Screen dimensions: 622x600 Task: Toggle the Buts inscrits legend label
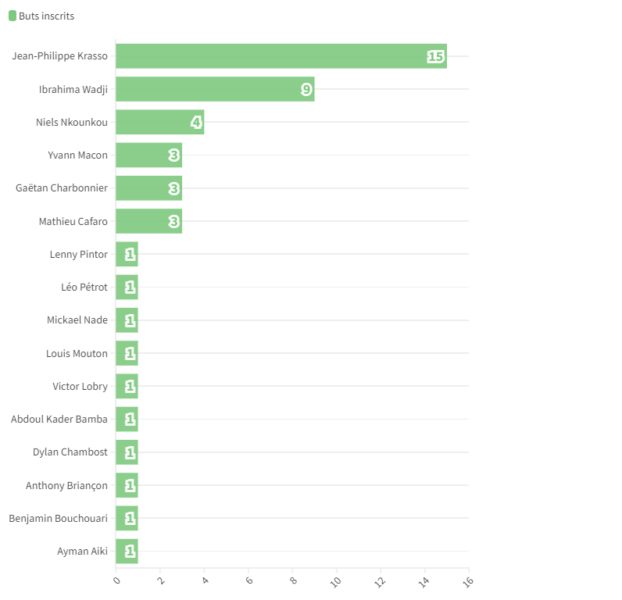pos(46,16)
